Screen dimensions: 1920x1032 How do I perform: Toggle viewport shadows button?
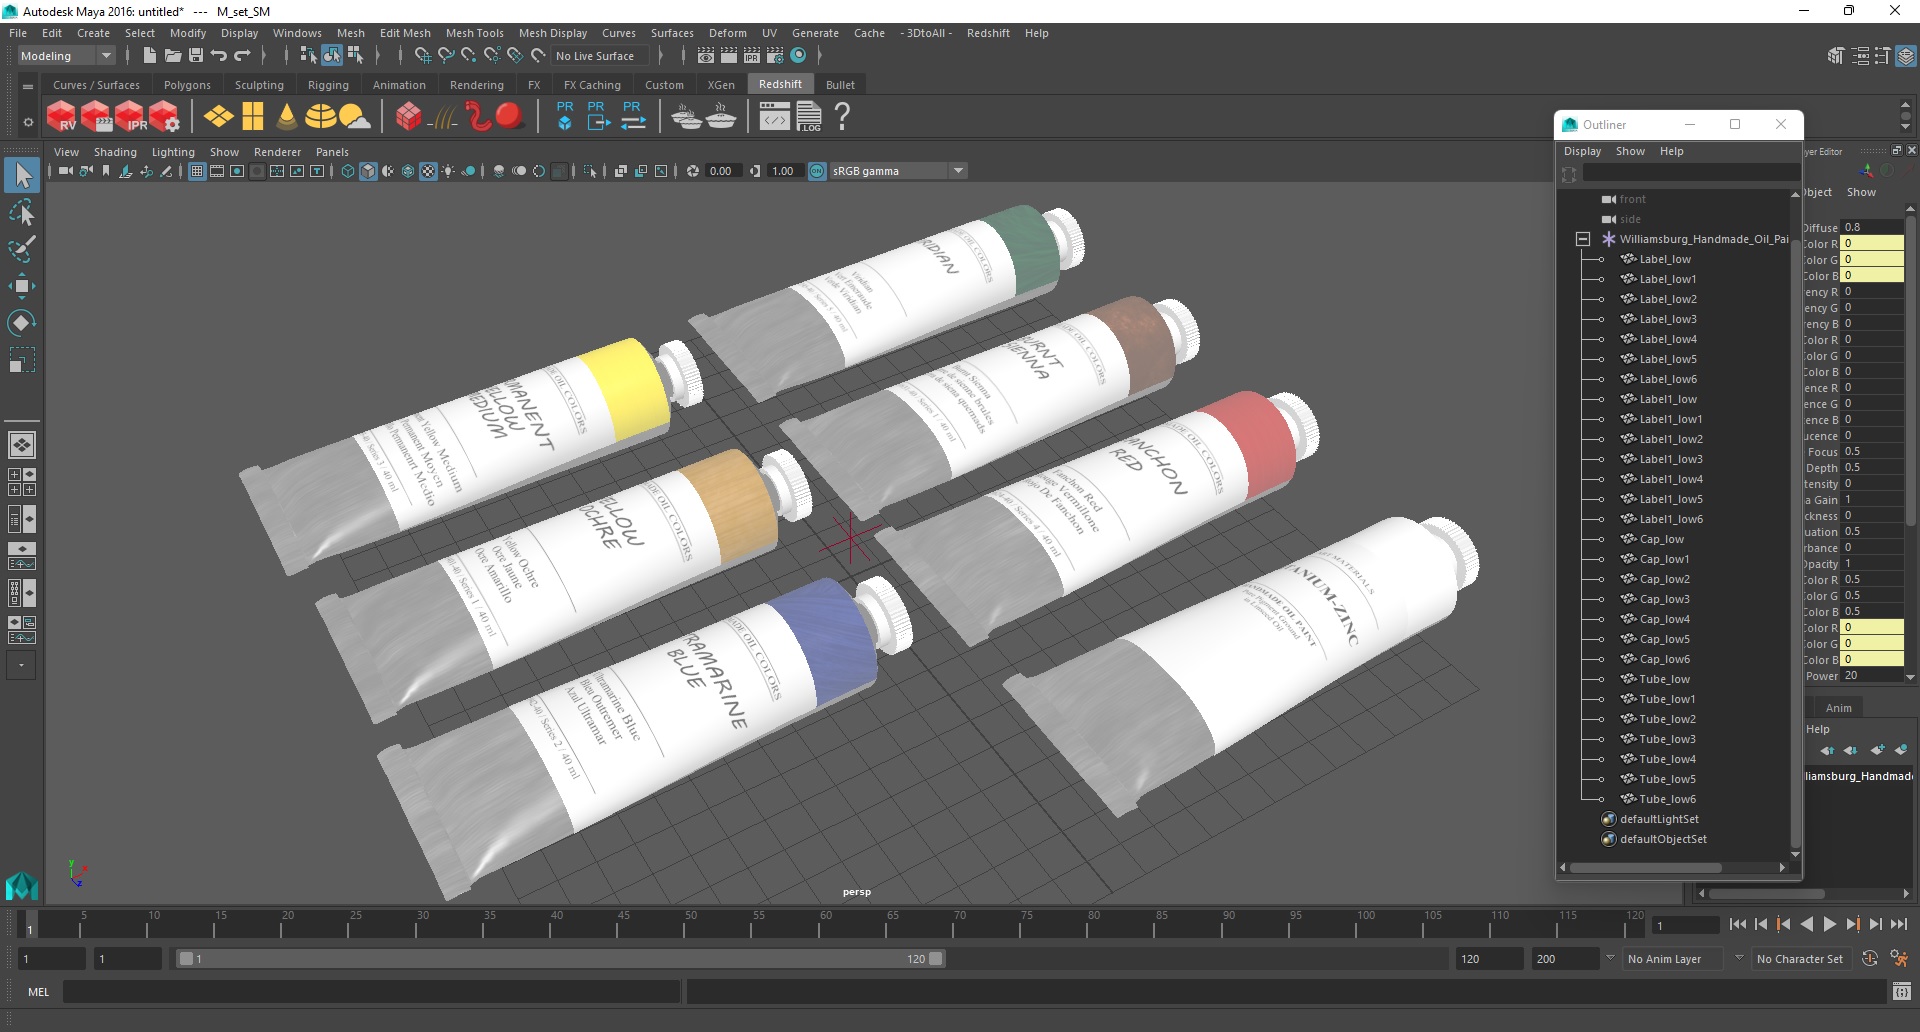click(x=468, y=171)
